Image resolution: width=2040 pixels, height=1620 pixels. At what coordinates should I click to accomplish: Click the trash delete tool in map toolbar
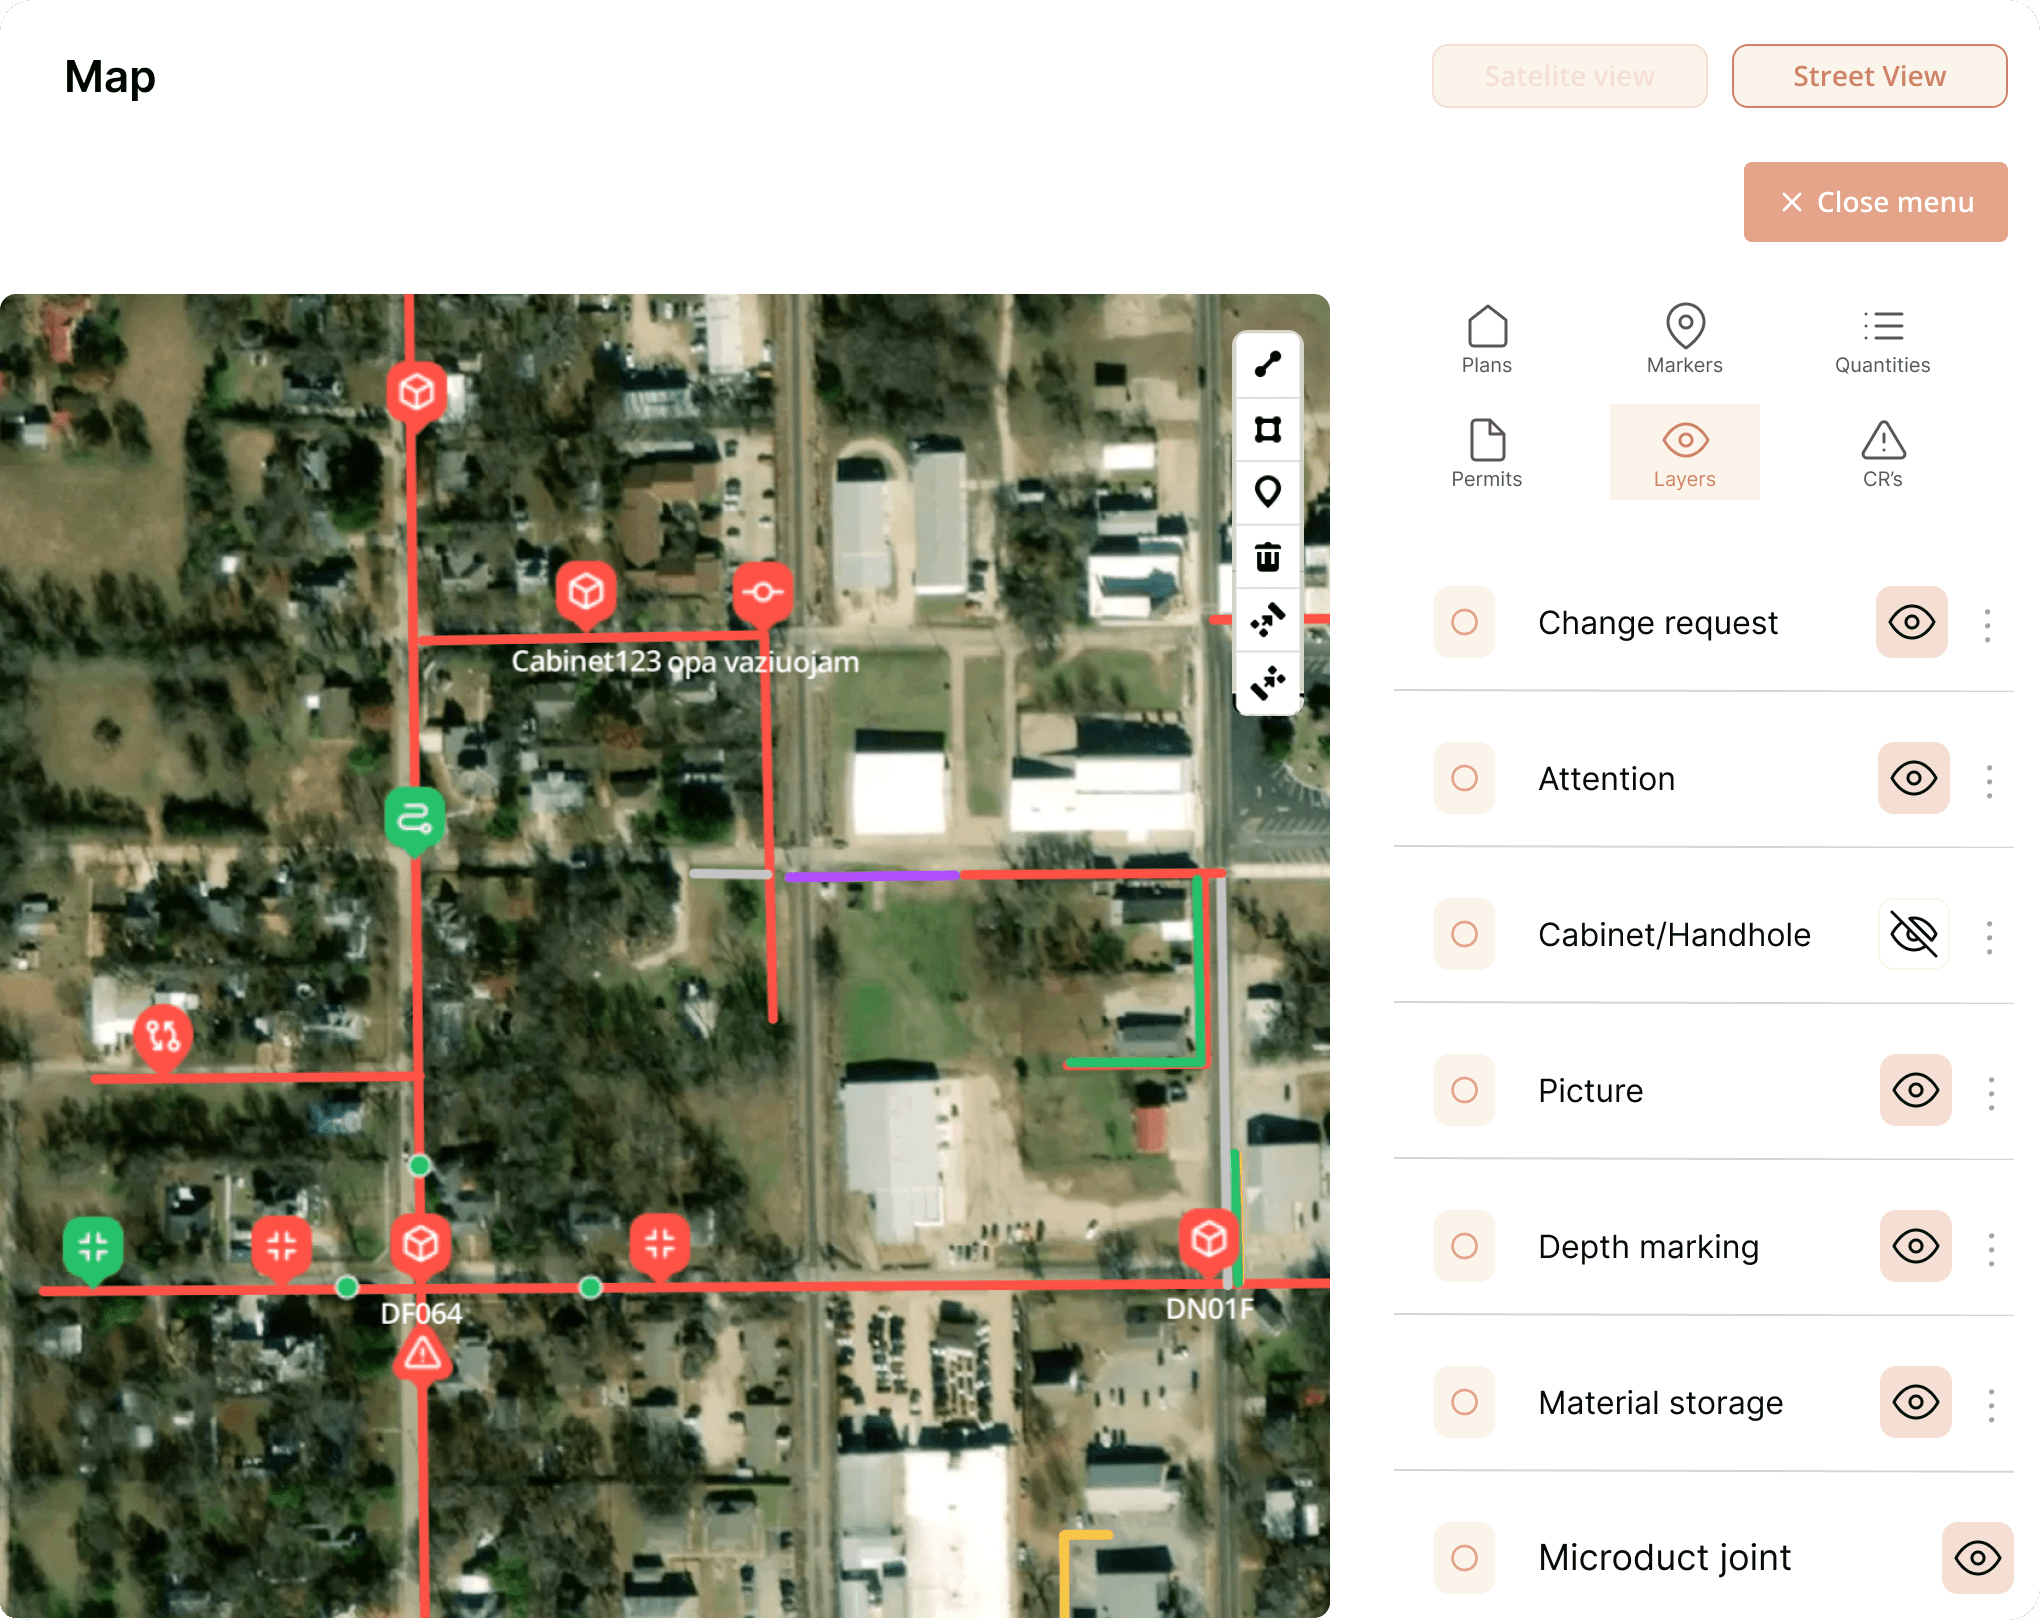coord(1268,557)
